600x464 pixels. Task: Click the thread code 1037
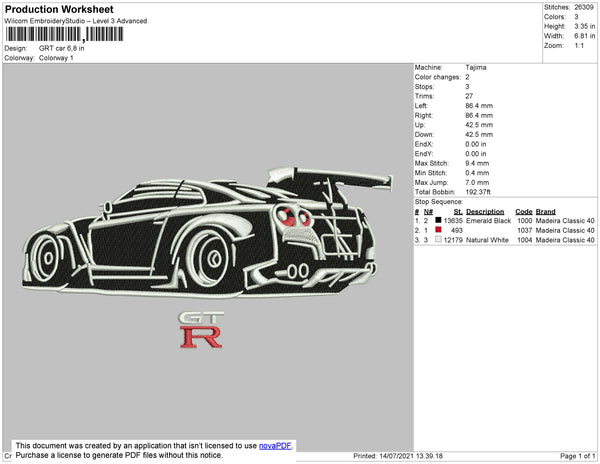(x=524, y=230)
